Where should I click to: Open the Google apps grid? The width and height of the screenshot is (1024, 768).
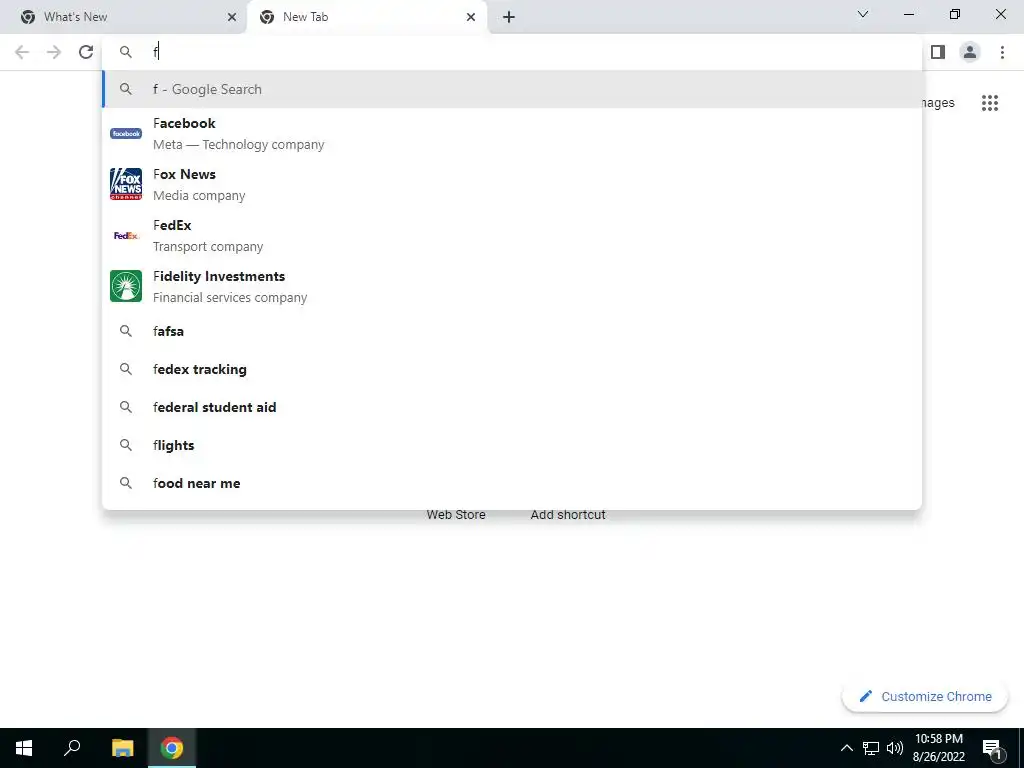990,103
